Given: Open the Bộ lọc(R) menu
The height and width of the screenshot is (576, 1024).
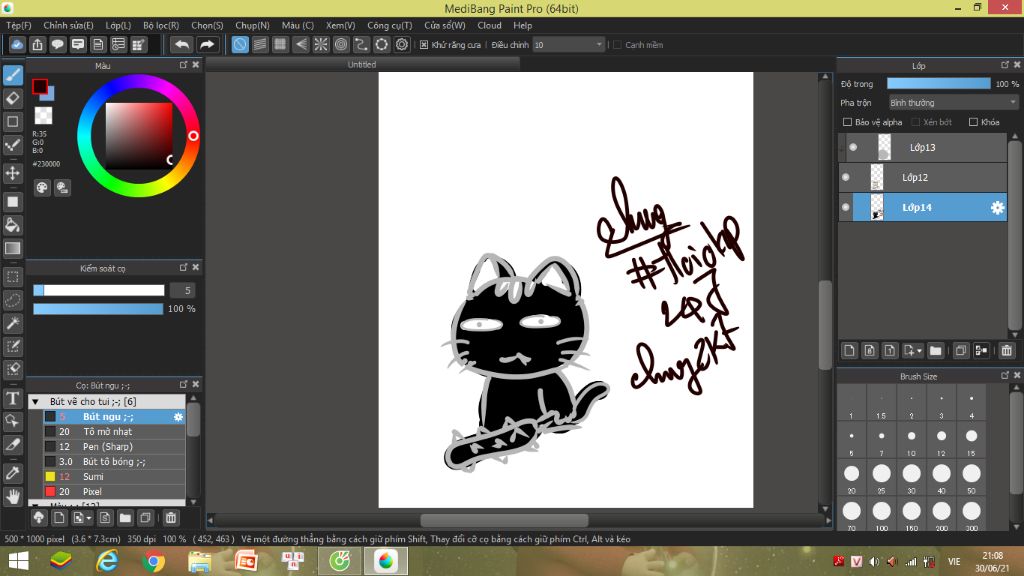Looking at the screenshot, I should pyautogui.click(x=161, y=25).
